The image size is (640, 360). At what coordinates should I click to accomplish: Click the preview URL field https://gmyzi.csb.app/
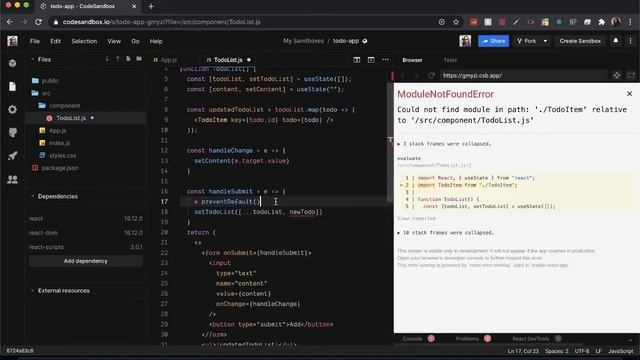[524, 76]
